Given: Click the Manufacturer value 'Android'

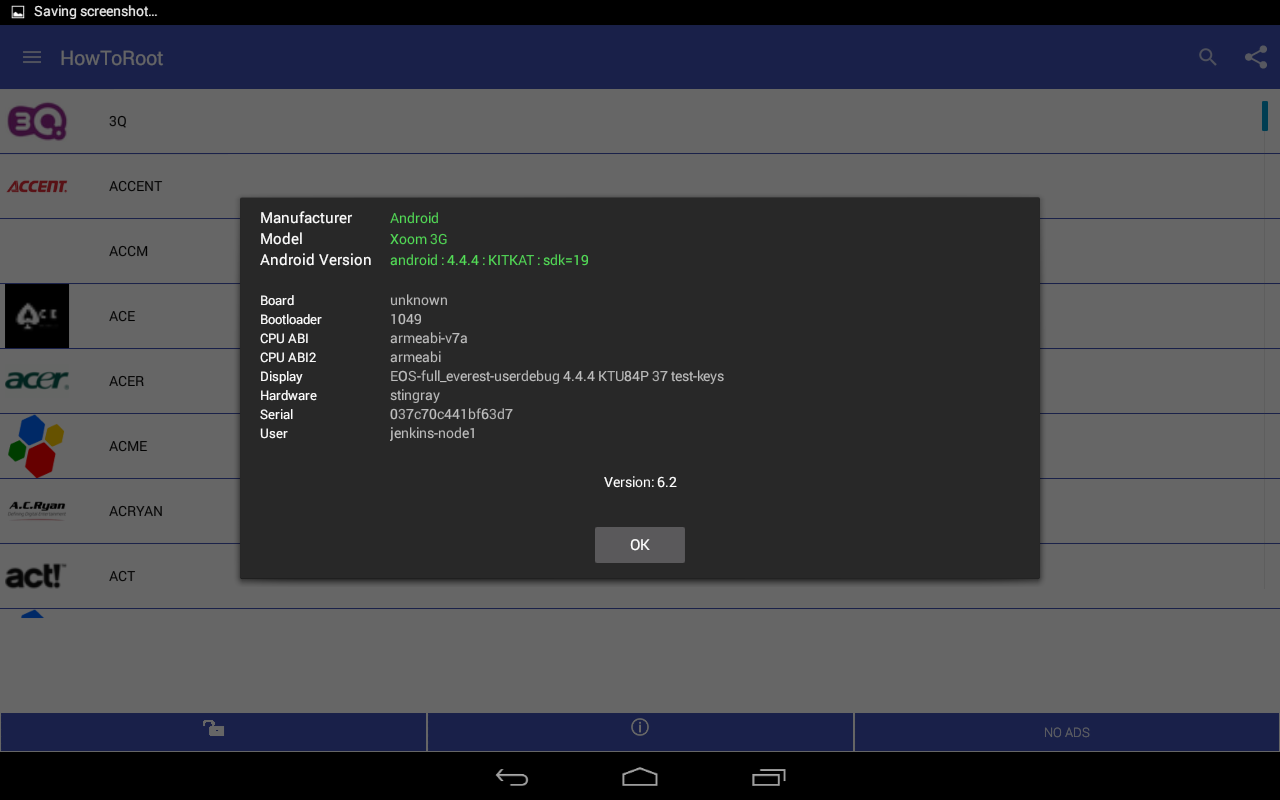Looking at the screenshot, I should pos(414,218).
